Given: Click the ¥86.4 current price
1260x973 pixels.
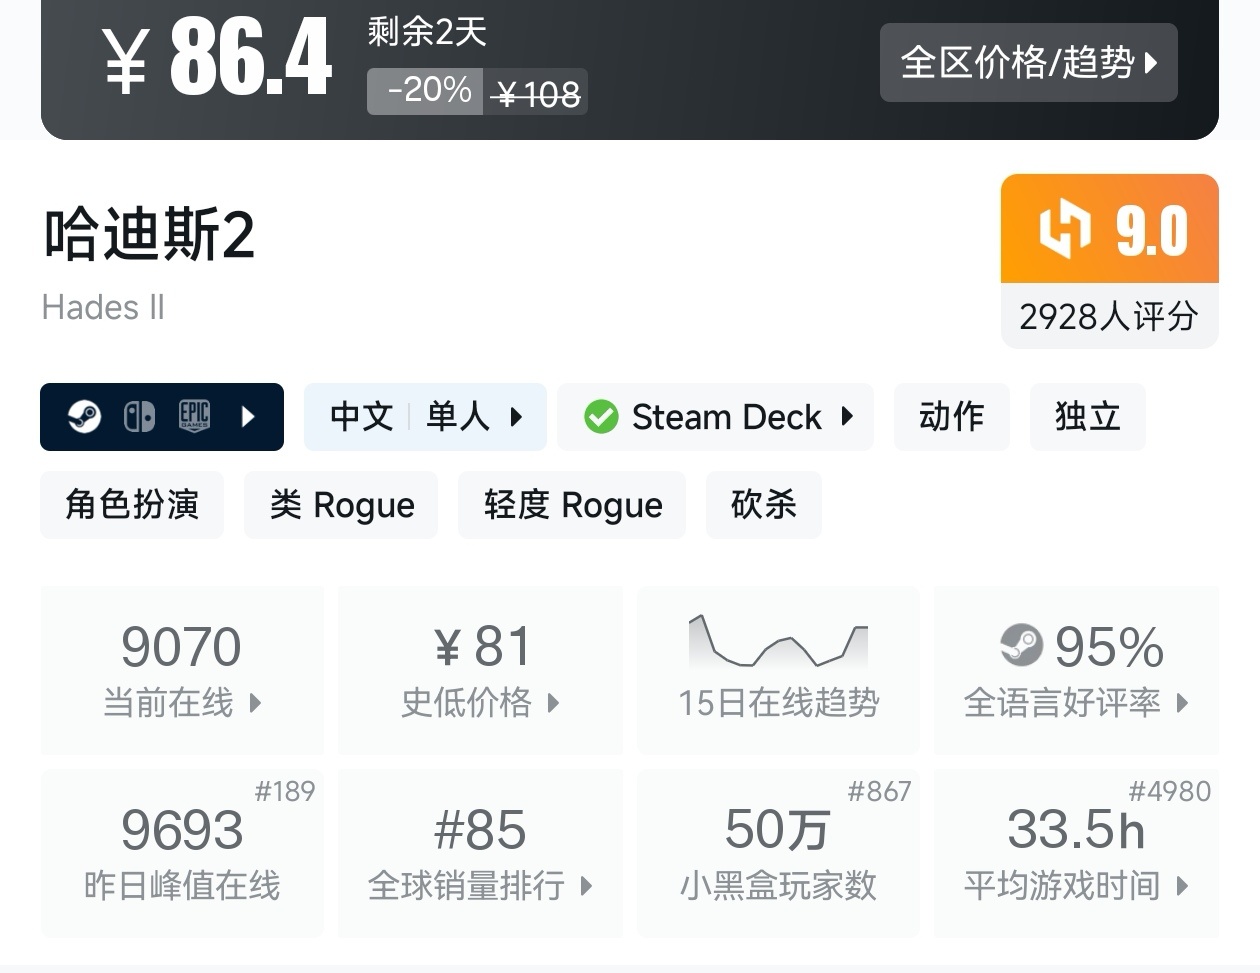Looking at the screenshot, I should [217, 59].
